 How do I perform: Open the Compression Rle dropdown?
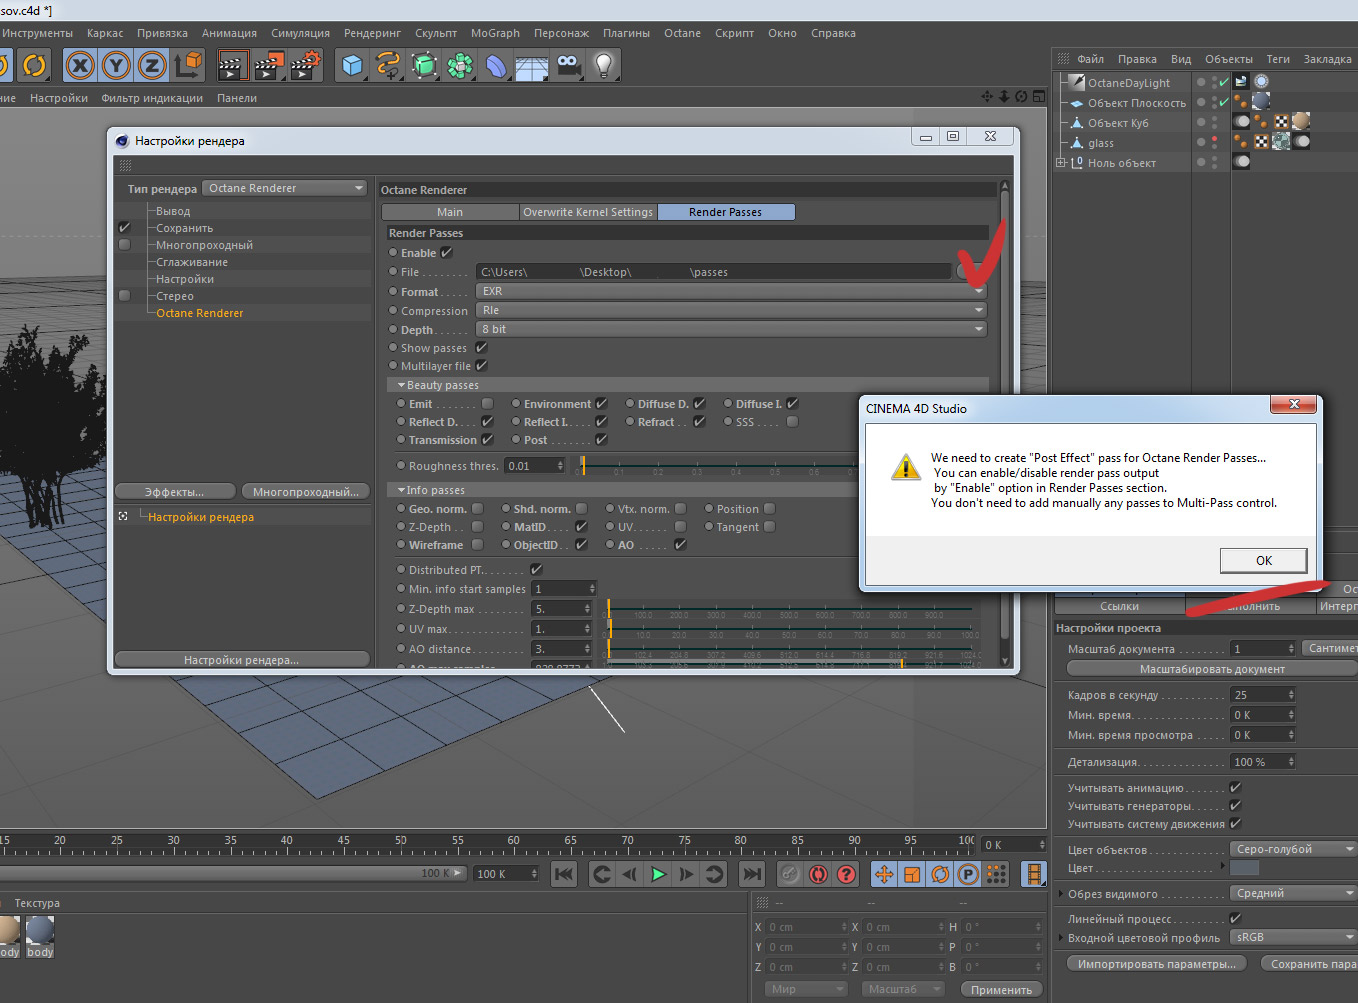click(x=731, y=310)
